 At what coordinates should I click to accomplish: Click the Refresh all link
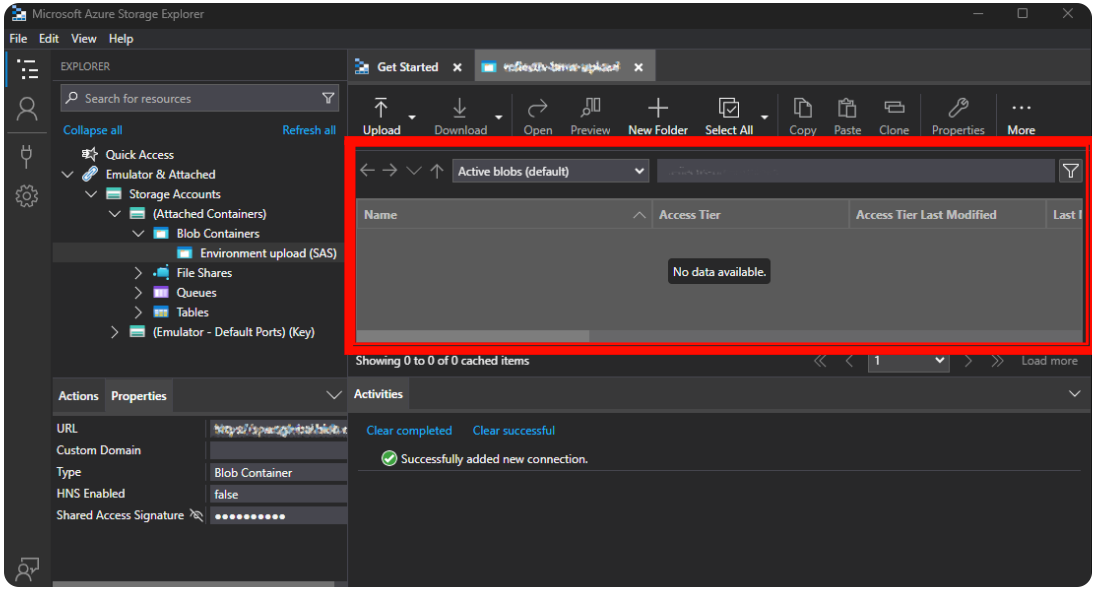[309, 130]
